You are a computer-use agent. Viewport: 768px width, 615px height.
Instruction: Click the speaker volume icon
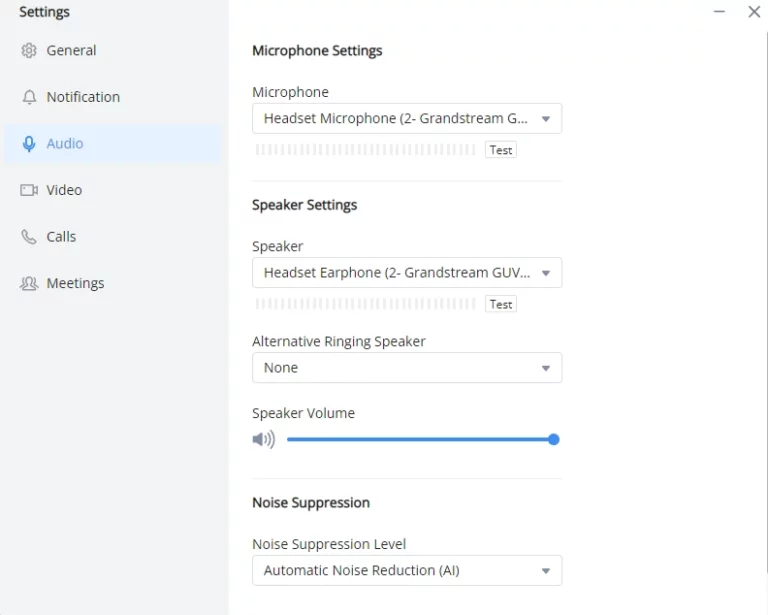coord(264,439)
